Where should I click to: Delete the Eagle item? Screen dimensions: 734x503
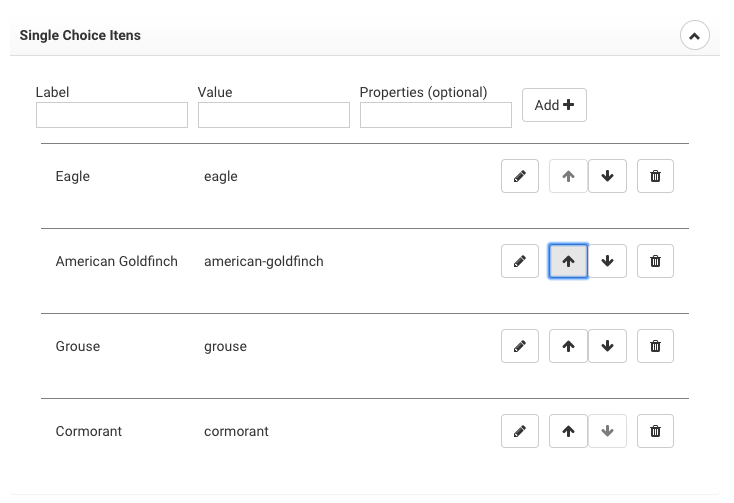(x=655, y=176)
